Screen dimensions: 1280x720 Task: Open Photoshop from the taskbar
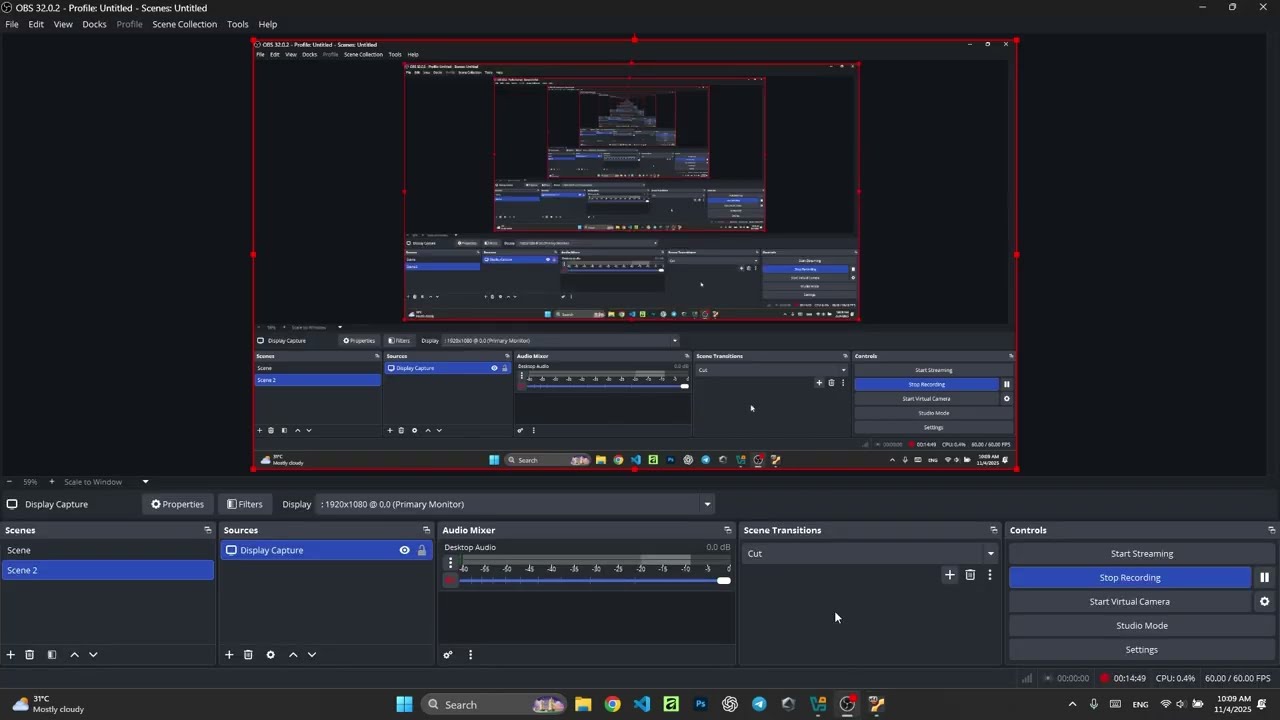[700, 704]
